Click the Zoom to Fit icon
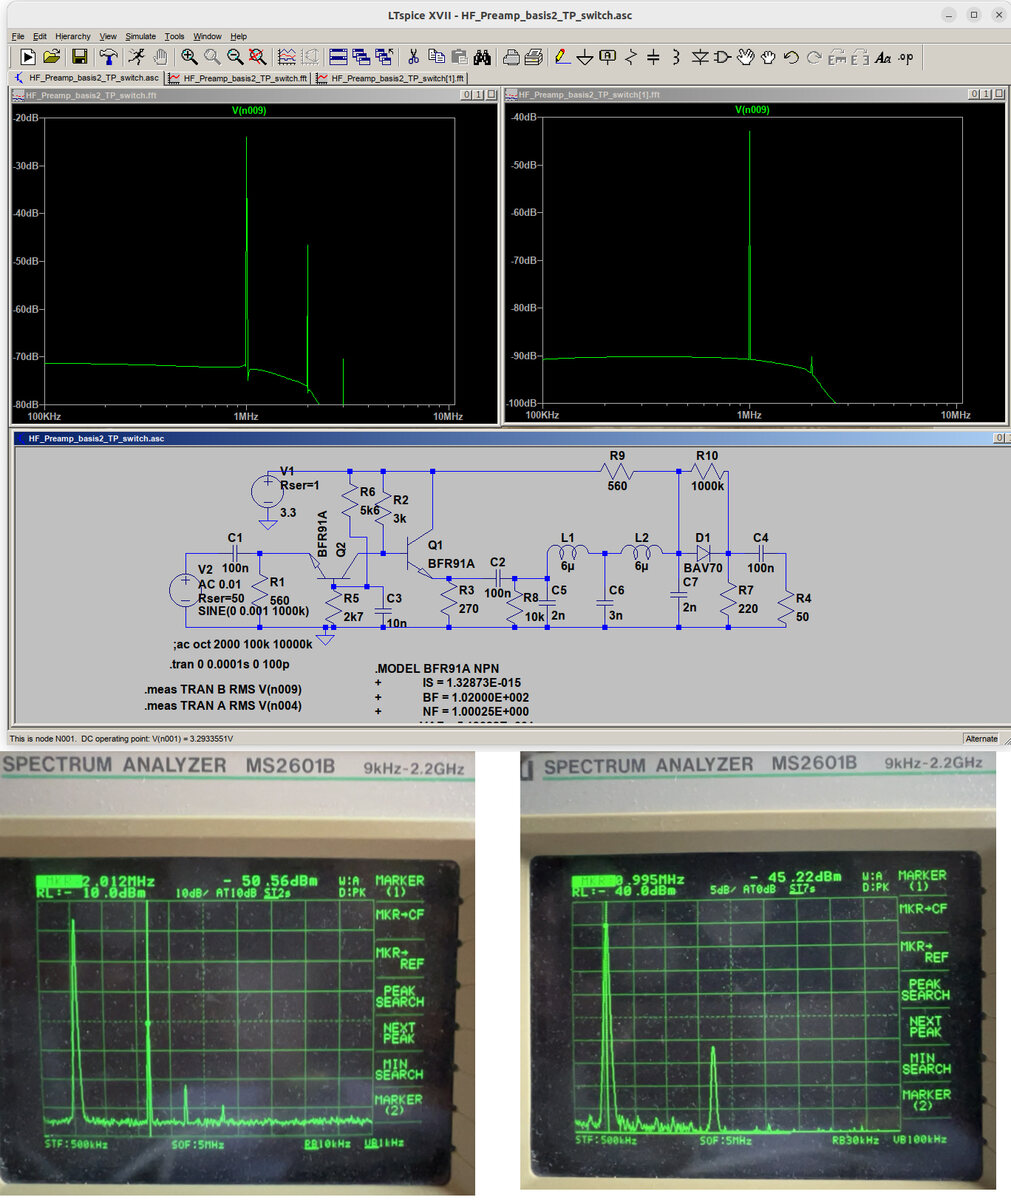Viewport: 1011px width, 1200px height. (x=257, y=58)
